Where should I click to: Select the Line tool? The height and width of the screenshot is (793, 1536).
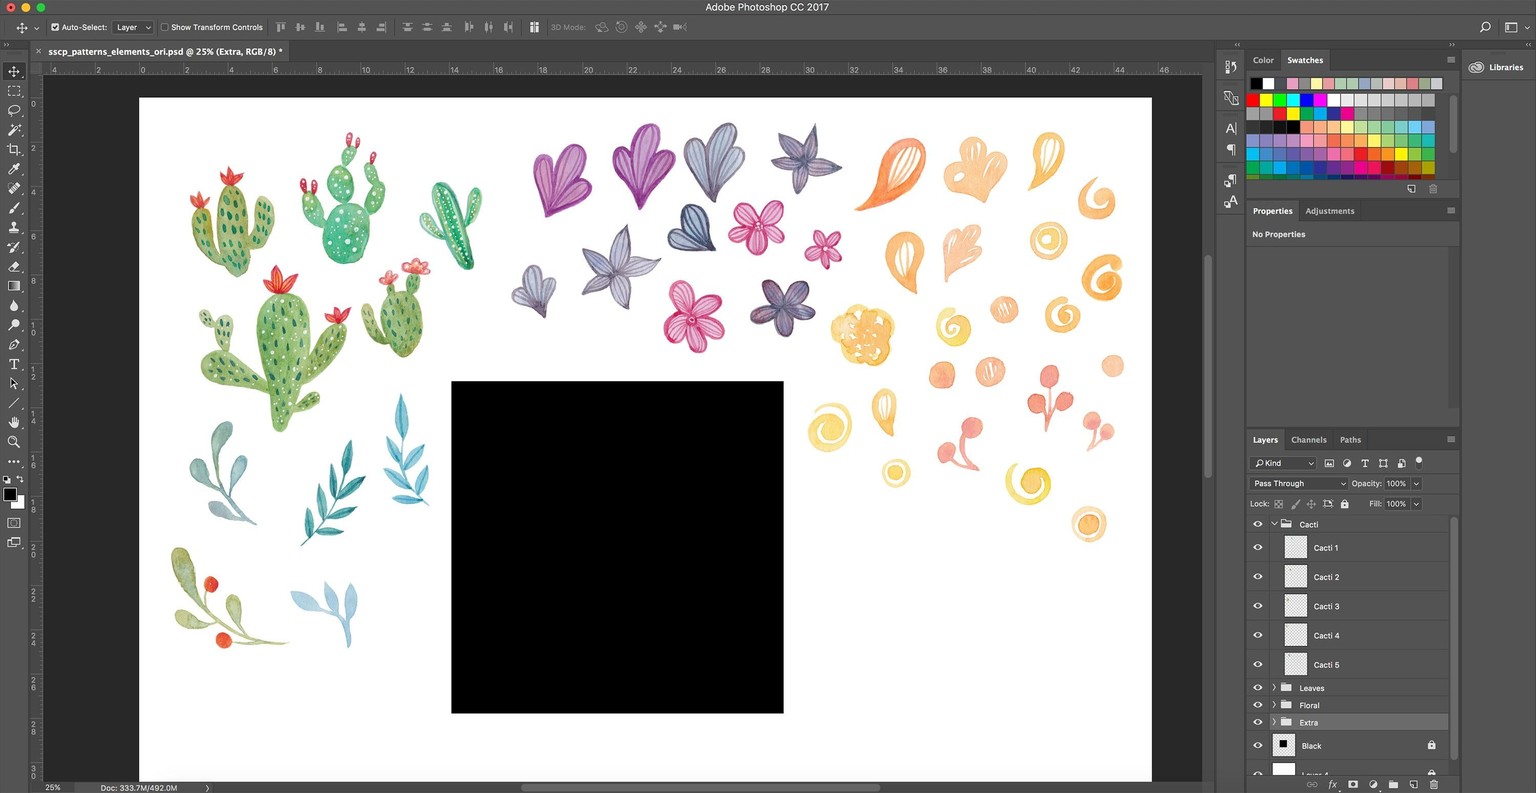coord(14,403)
